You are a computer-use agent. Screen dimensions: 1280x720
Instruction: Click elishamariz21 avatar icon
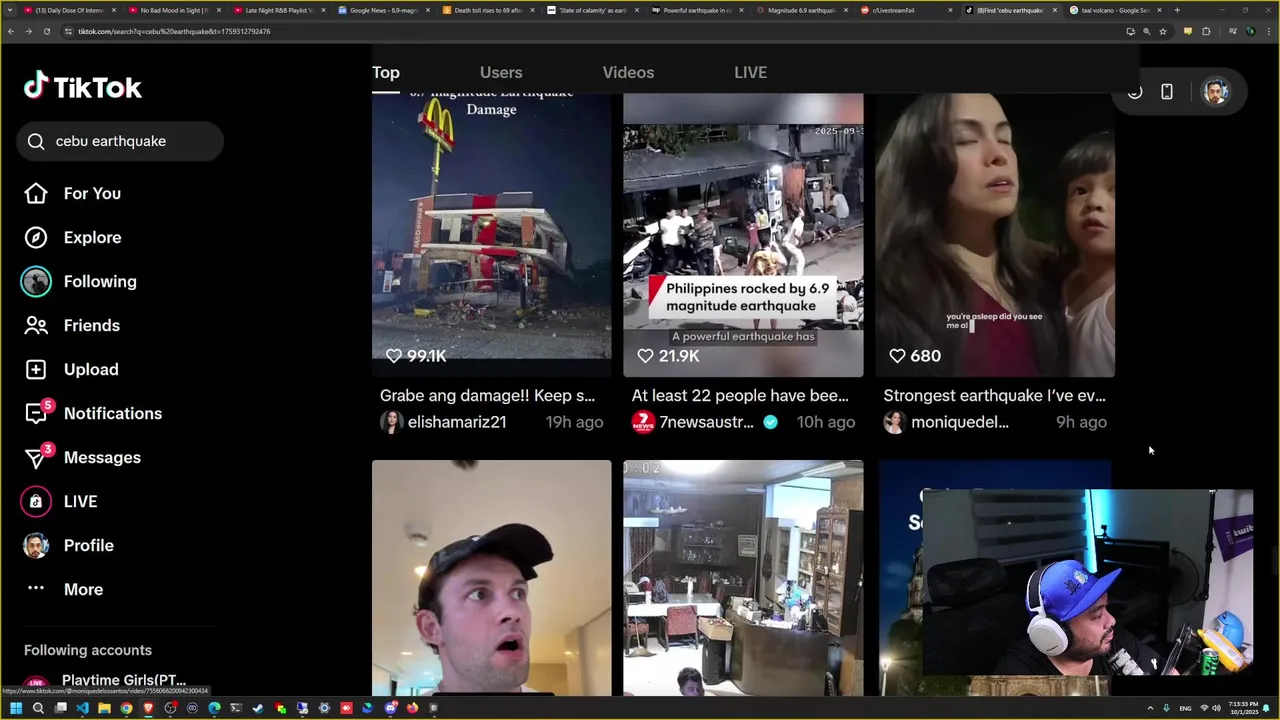392,422
